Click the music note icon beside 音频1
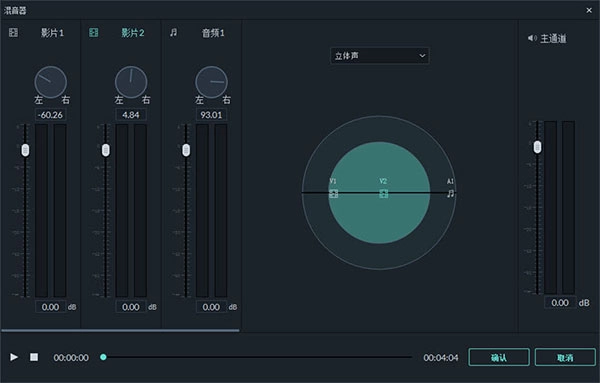 174,33
